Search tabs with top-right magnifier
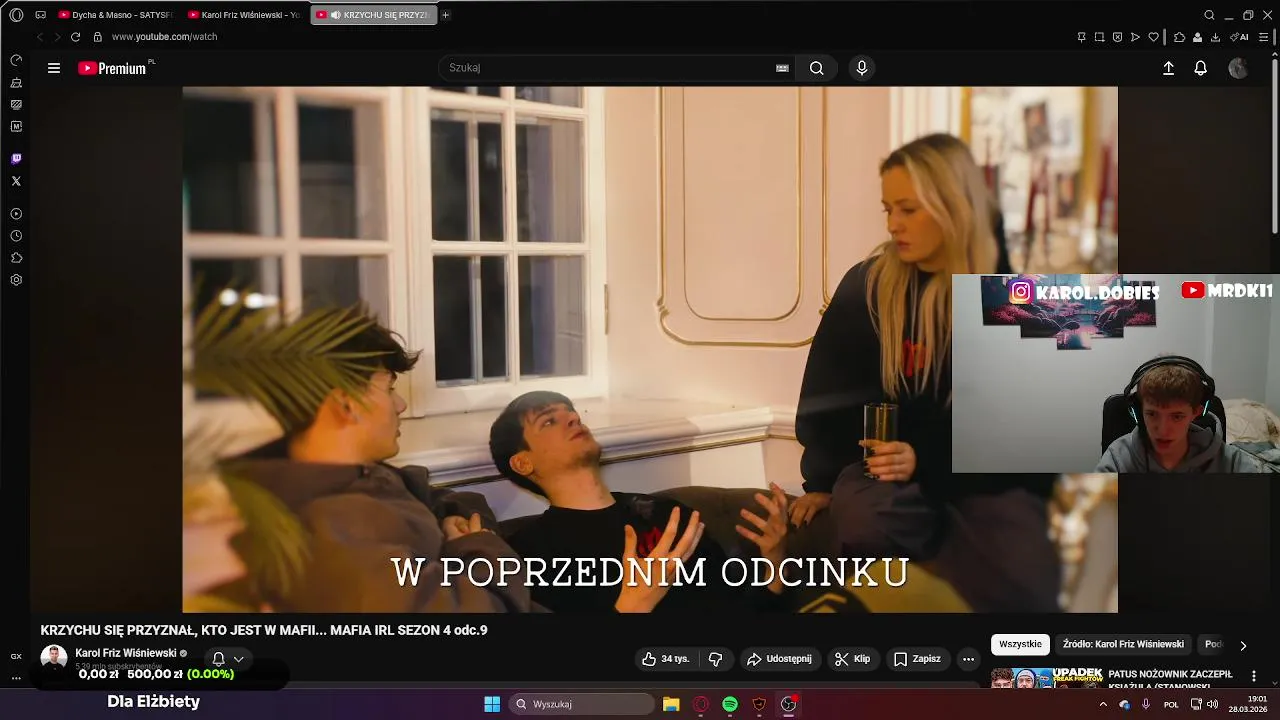Screen dimensions: 1280x720 point(1209,15)
